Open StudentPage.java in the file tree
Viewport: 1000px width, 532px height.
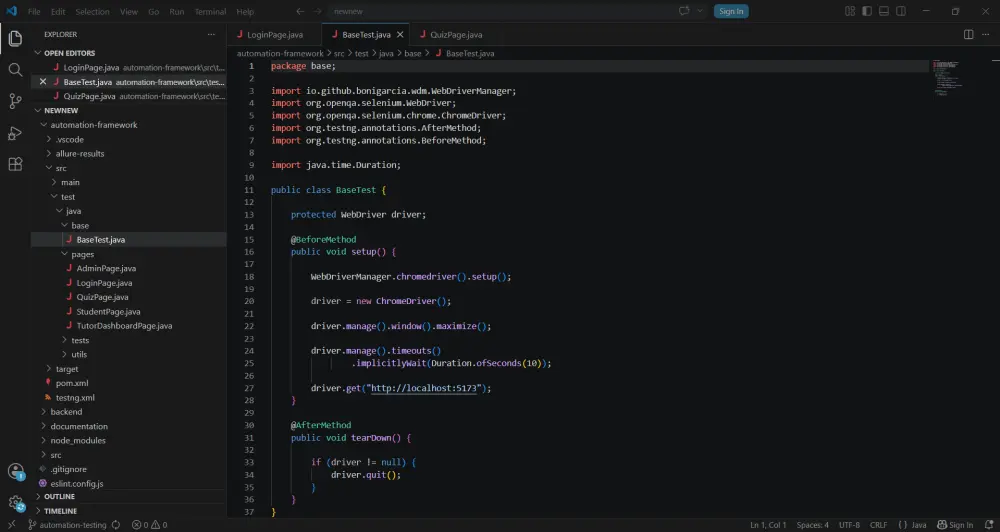click(x=108, y=311)
